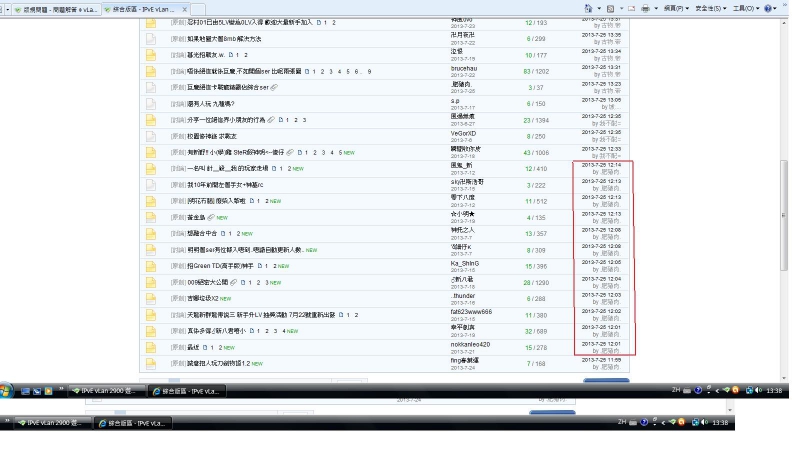This screenshot has height=450, width=800.
Task: Open author profile link nokkanleo420
Action: [x=470, y=344]
